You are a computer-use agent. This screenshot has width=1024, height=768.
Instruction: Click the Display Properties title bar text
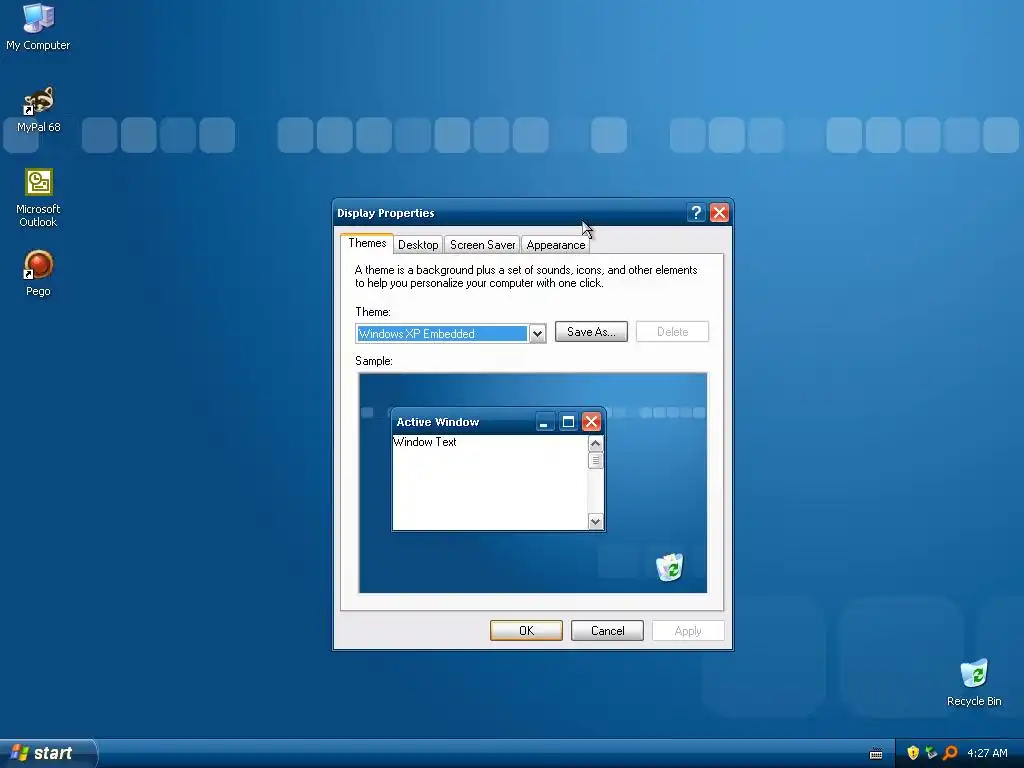385,213
